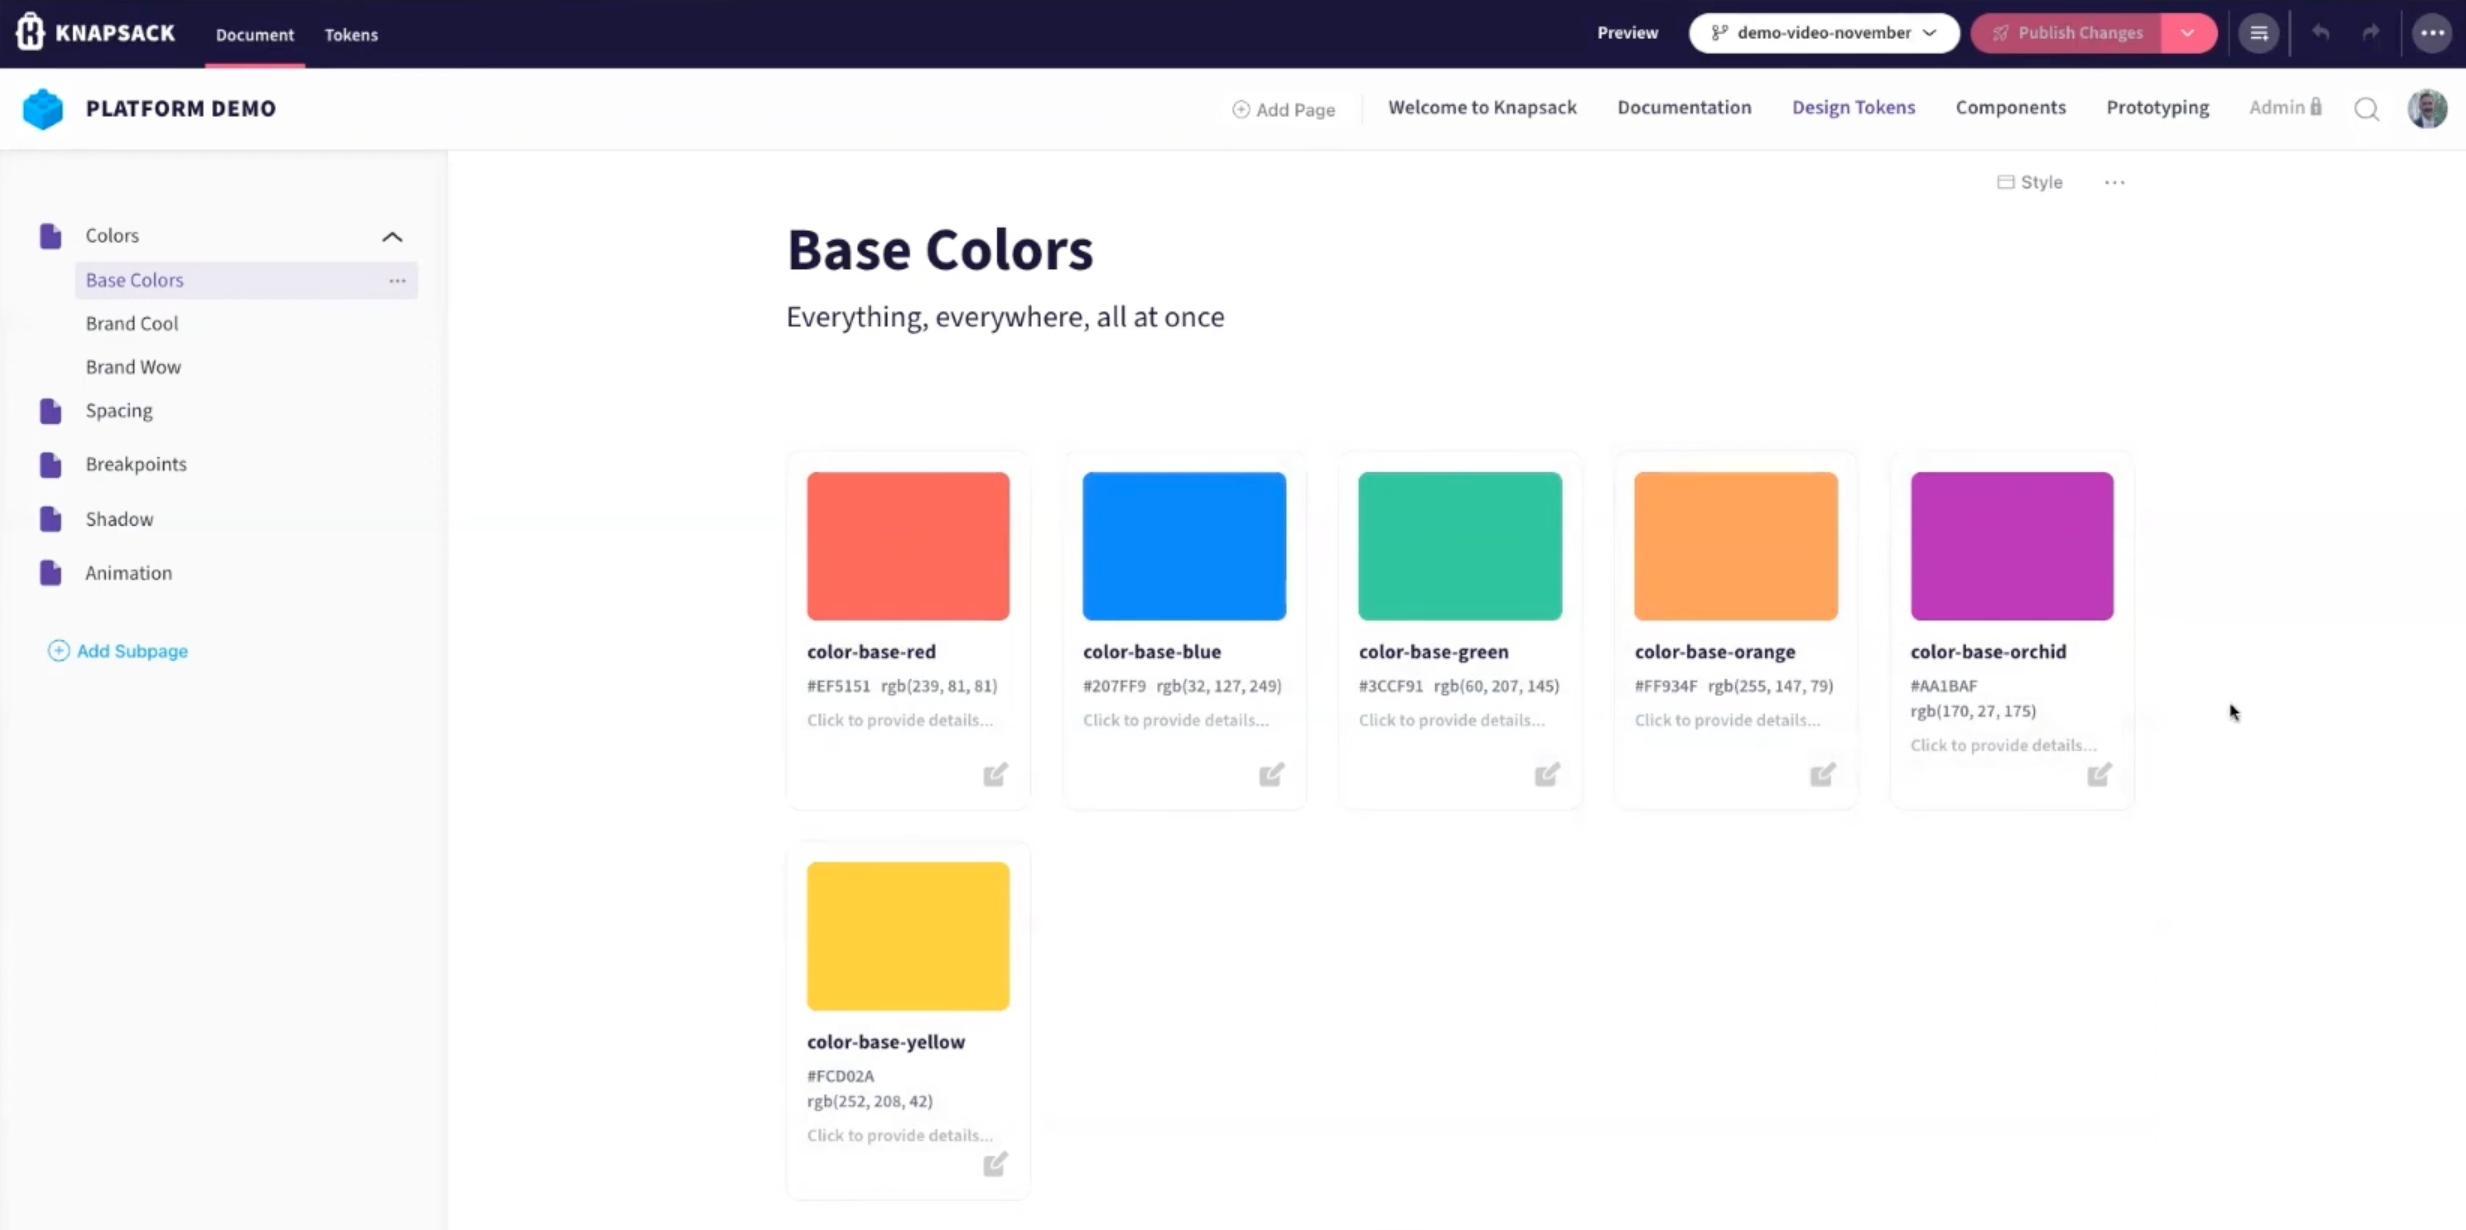Open page options ellipsis next to Style
Screen dimensions: 2466x1230
pyautogui.click(x=2114, y=182)
